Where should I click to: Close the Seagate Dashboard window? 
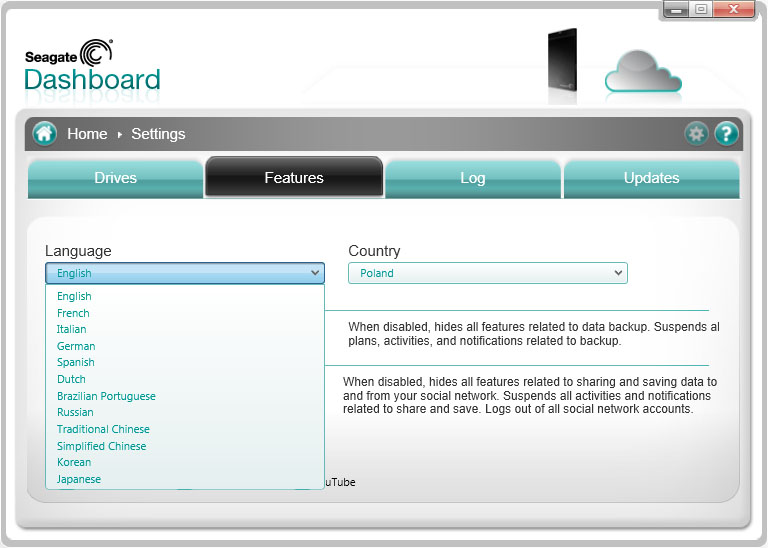(x=734, y=9)
